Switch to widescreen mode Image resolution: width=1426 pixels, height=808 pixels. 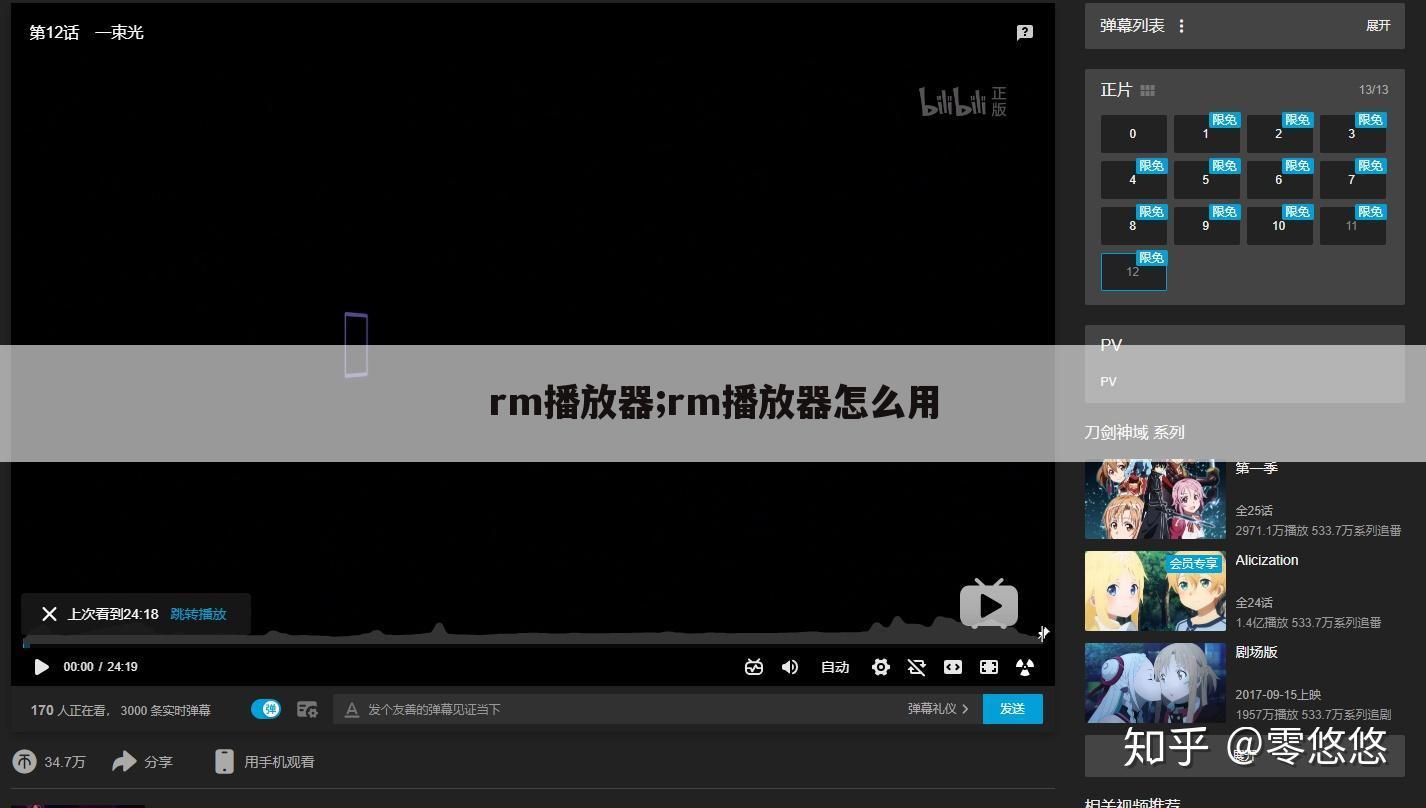coord(953,667)
